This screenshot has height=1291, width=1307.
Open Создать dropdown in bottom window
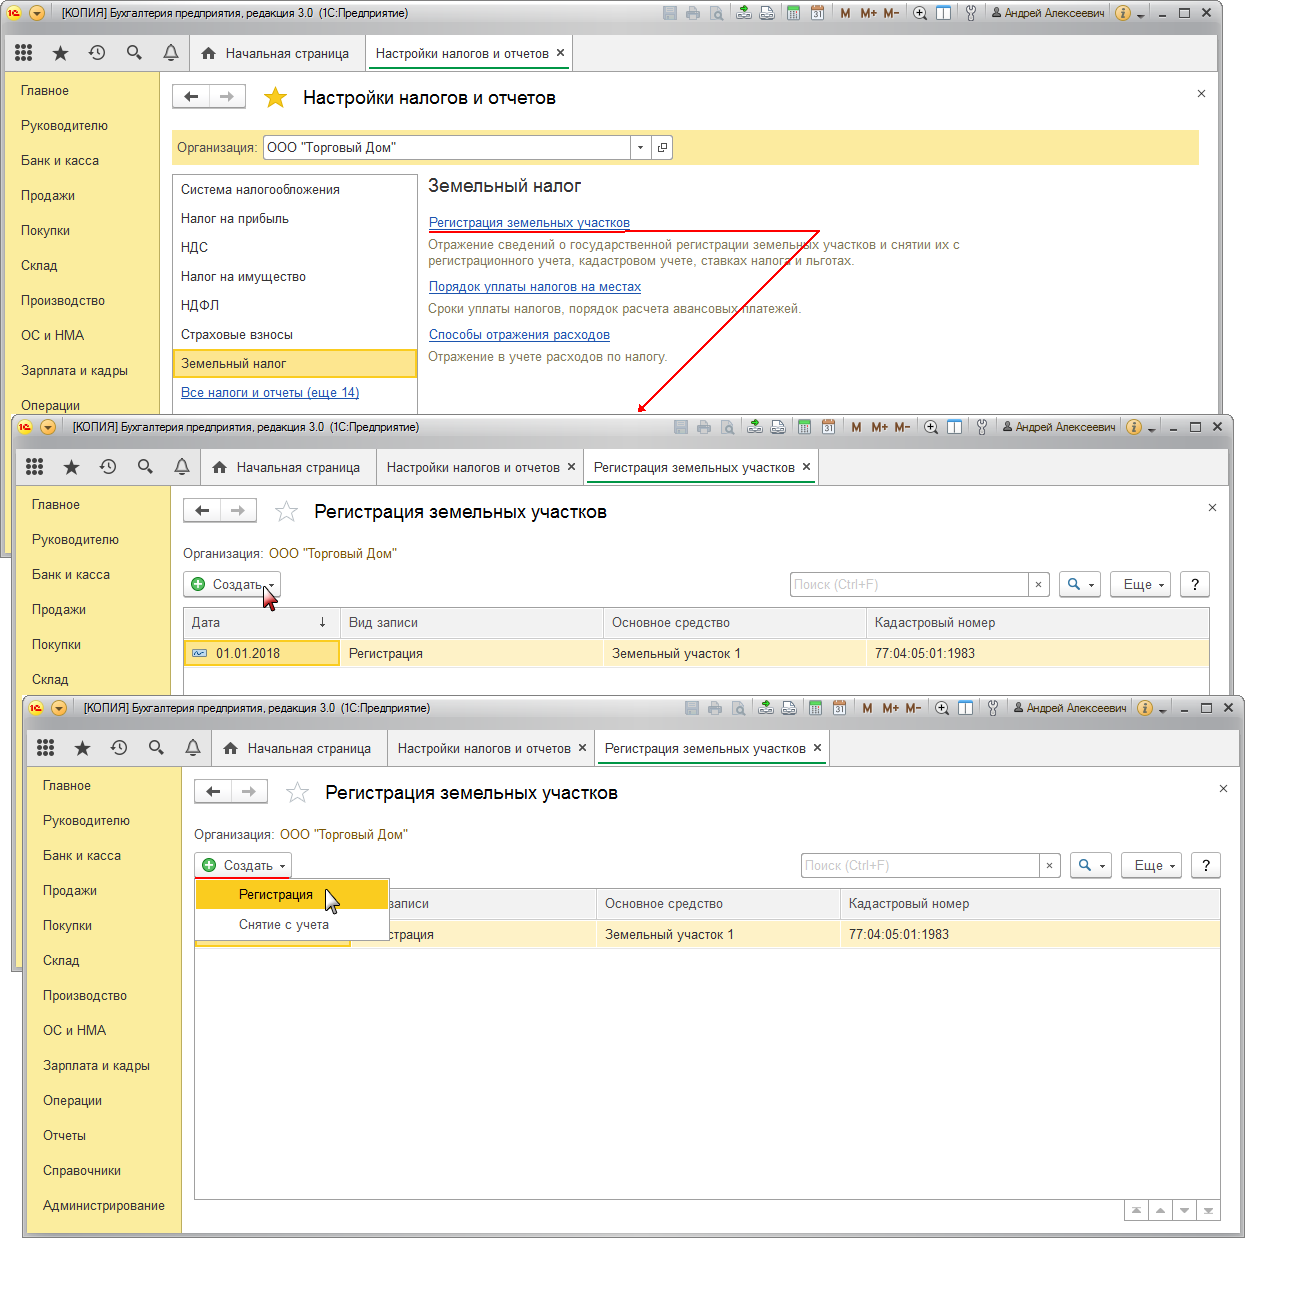(x=243, y=865)
